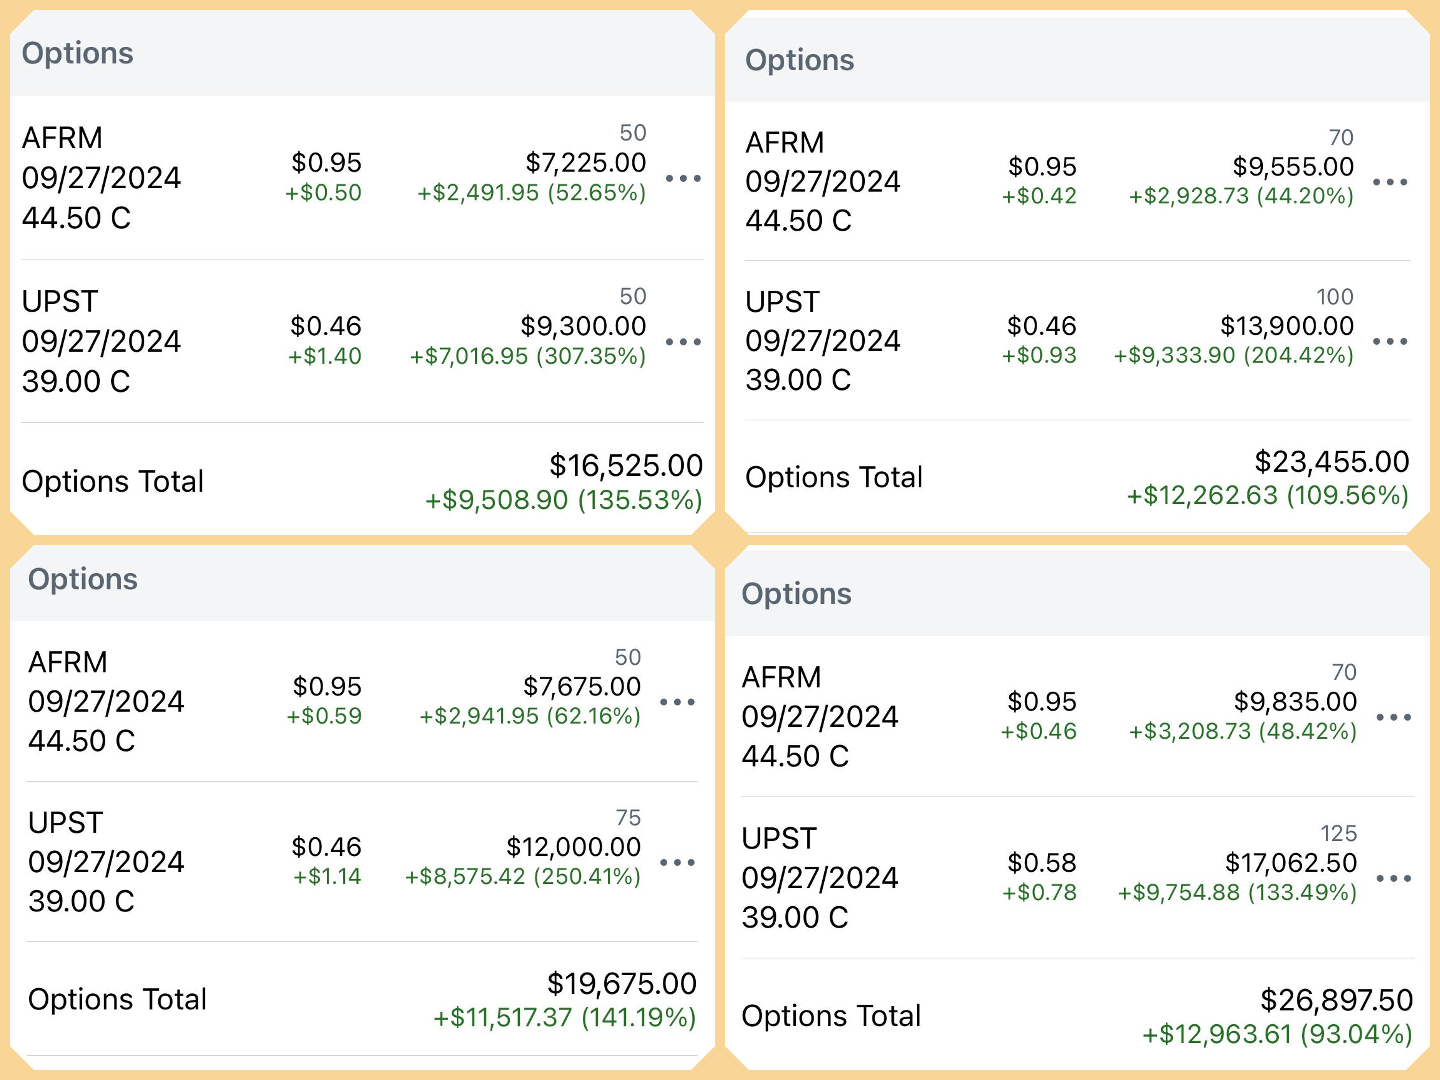The height and width of the screenshot is (1080, 1440).
Task: Click the Options header above AFRM up 48.42%
Action: click(796, 593)
